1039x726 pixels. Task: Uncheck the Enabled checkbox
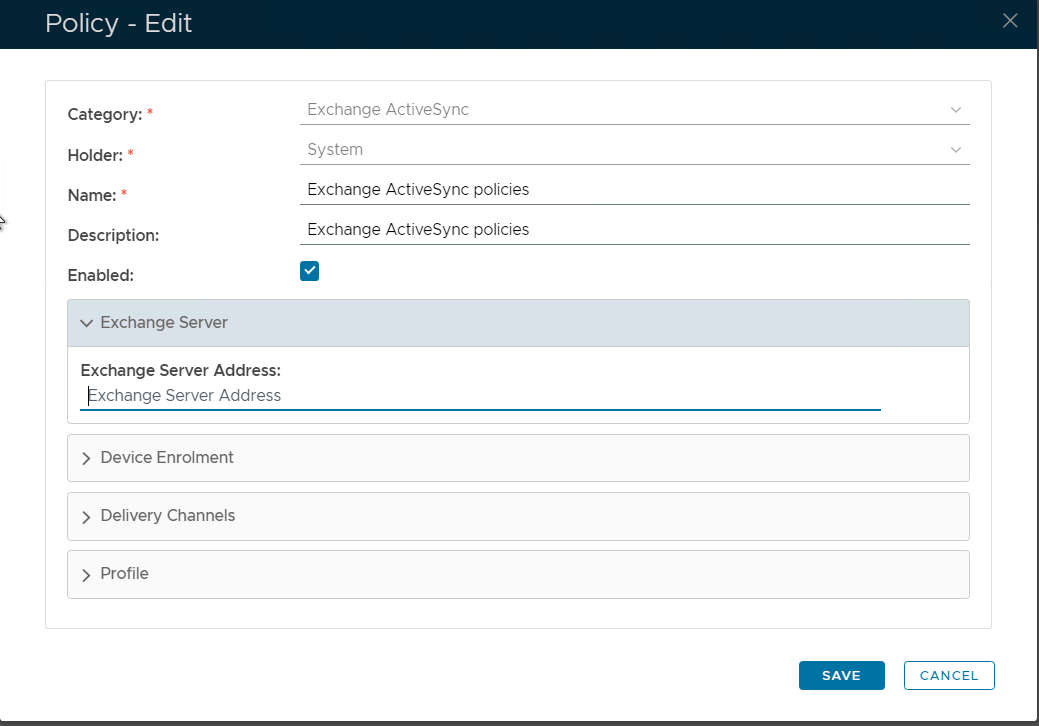click(x=309, y=271)
